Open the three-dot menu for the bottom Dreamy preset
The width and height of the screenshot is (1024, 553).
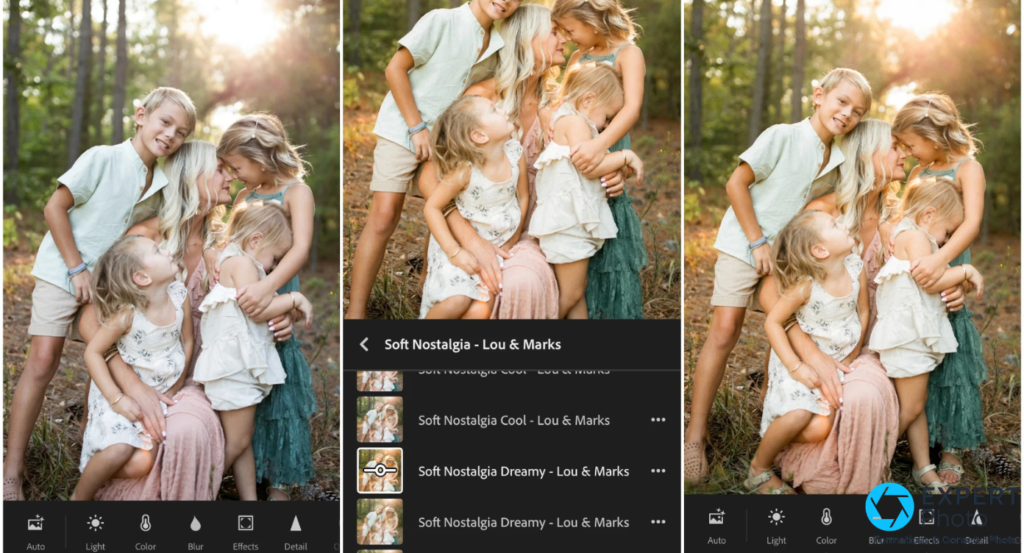pos(658,522)
